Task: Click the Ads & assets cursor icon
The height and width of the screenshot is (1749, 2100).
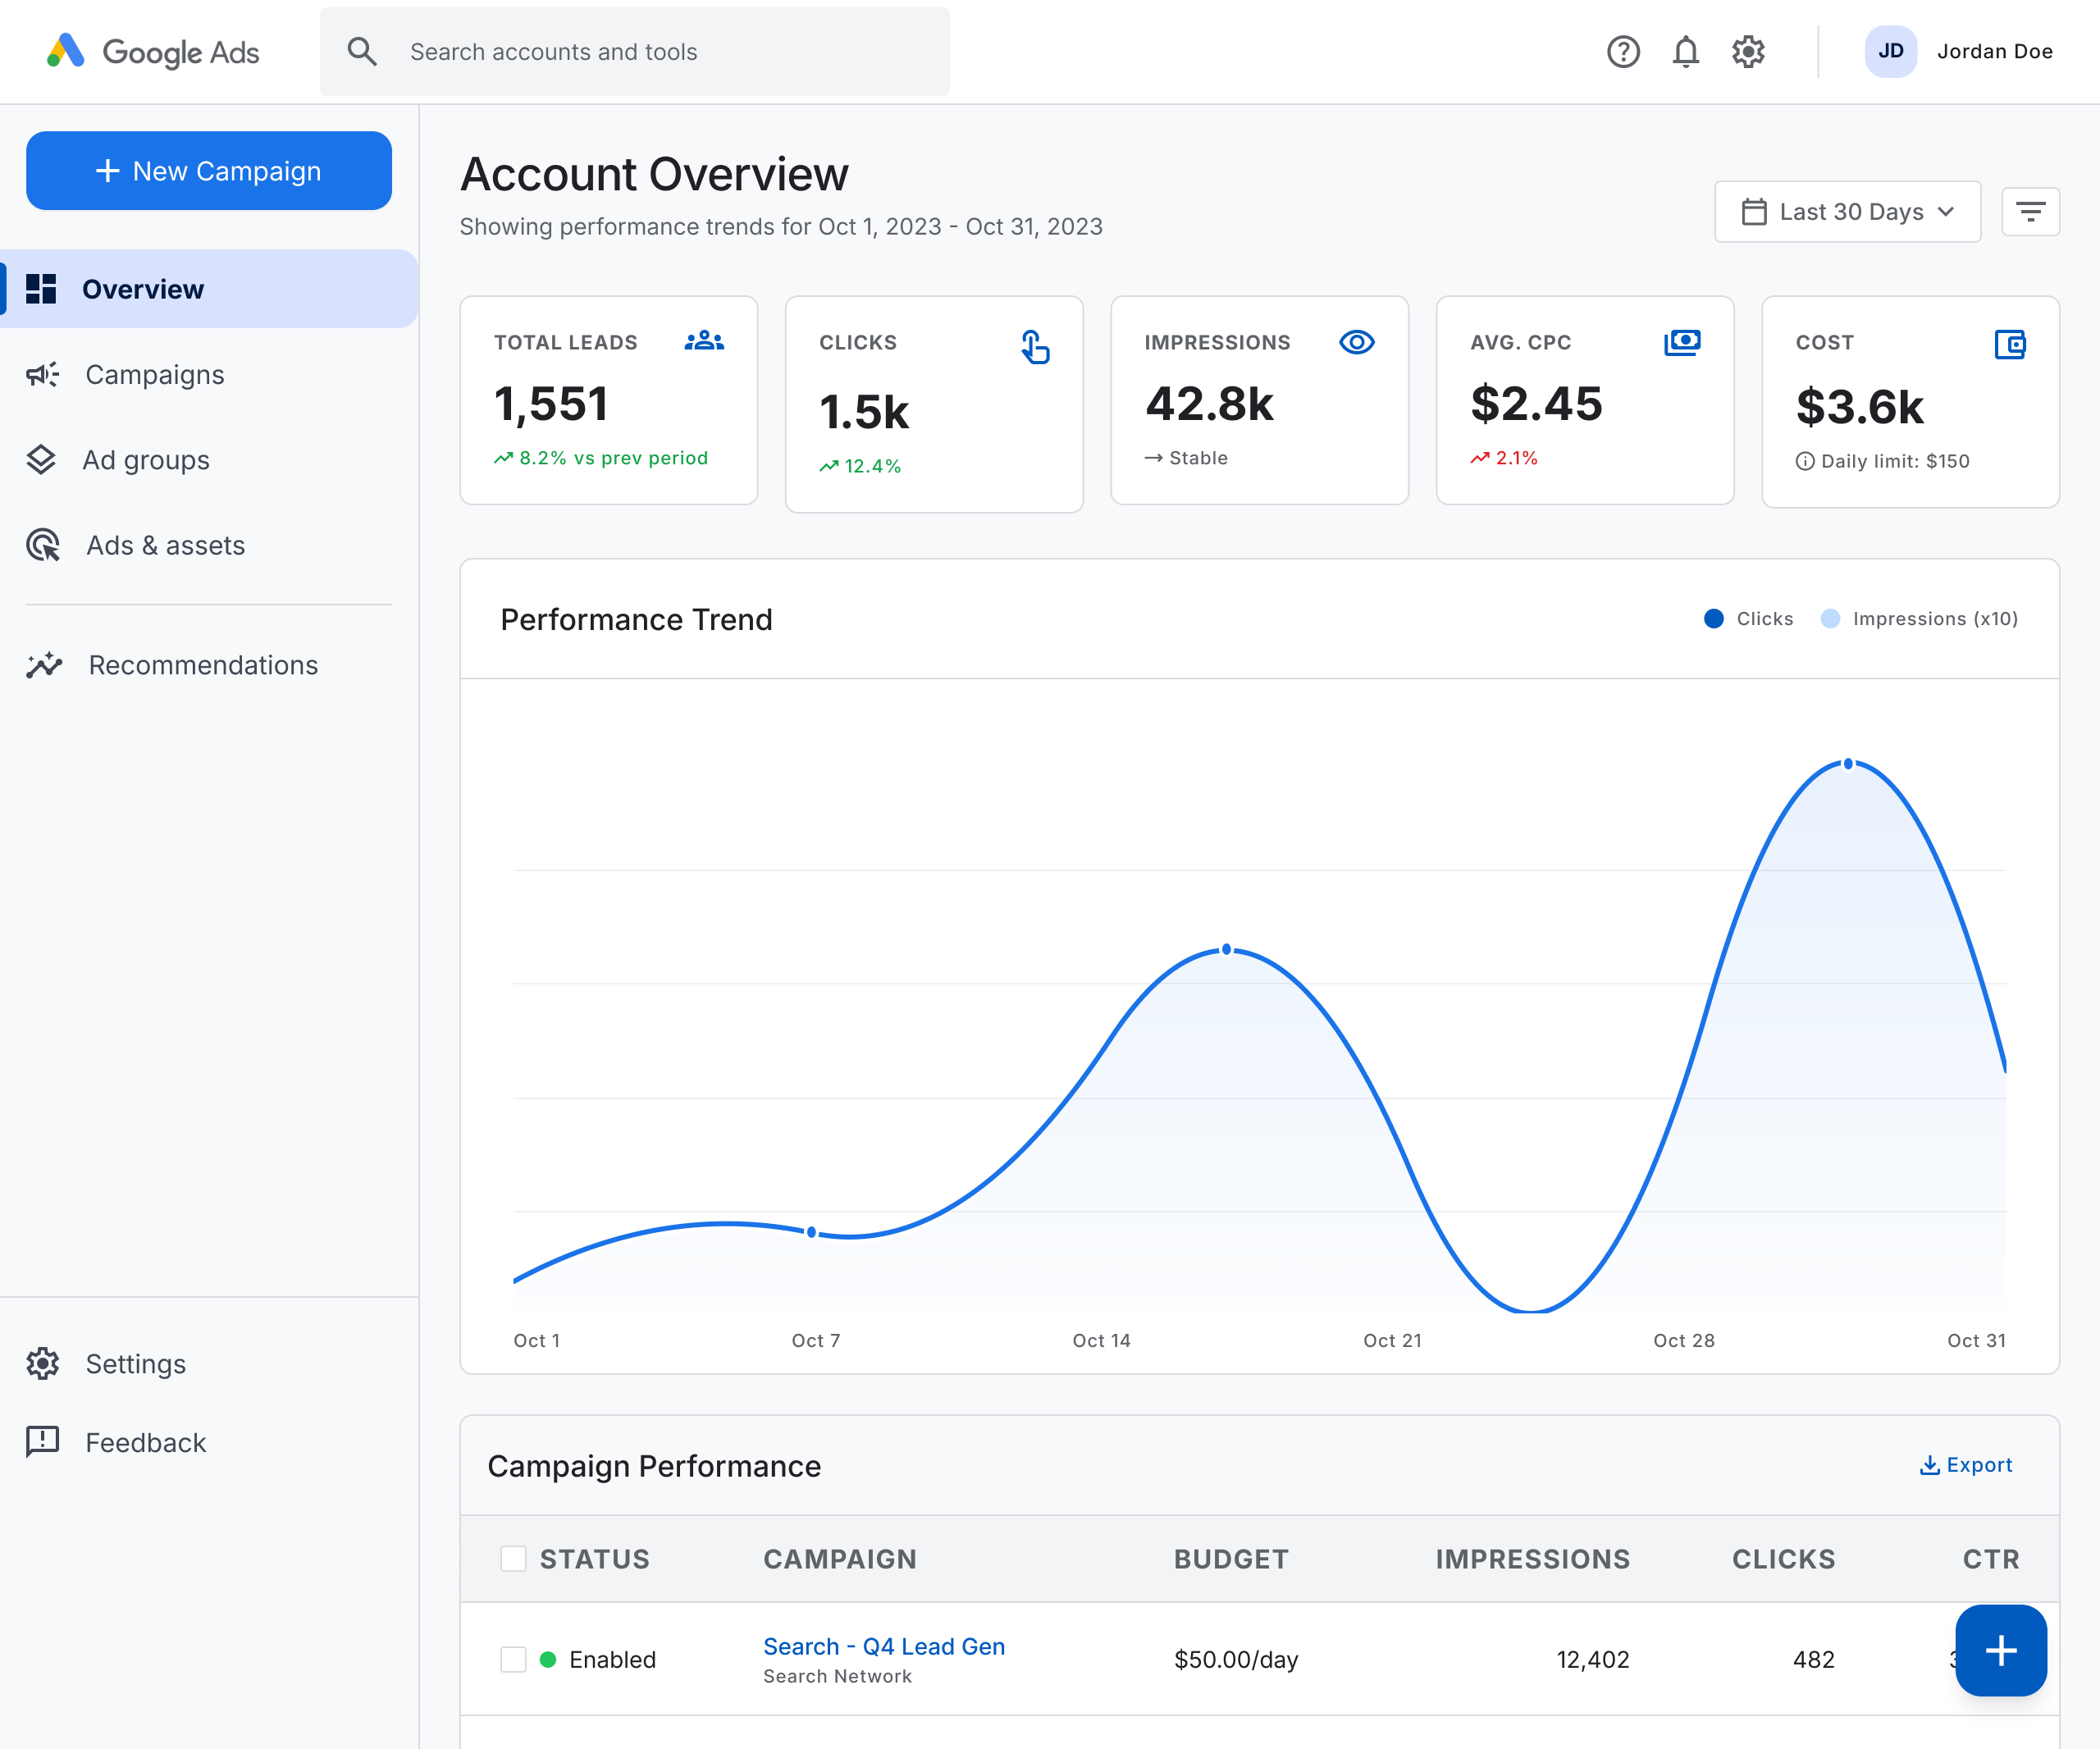Action: click(x=43, y=545)
